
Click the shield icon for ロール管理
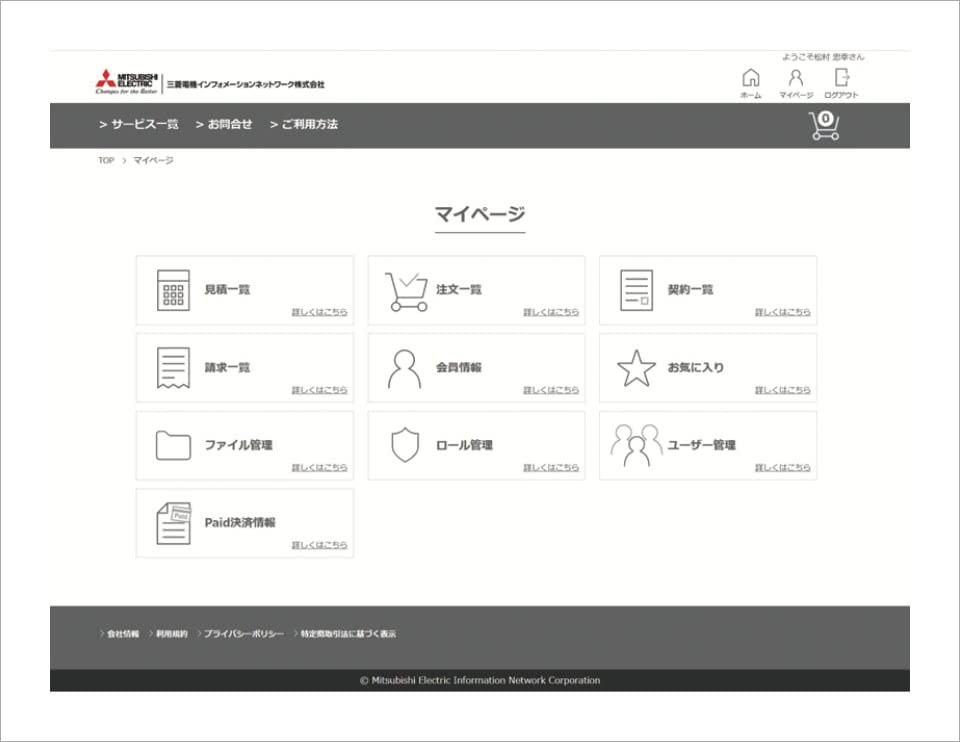pos(405,445)
